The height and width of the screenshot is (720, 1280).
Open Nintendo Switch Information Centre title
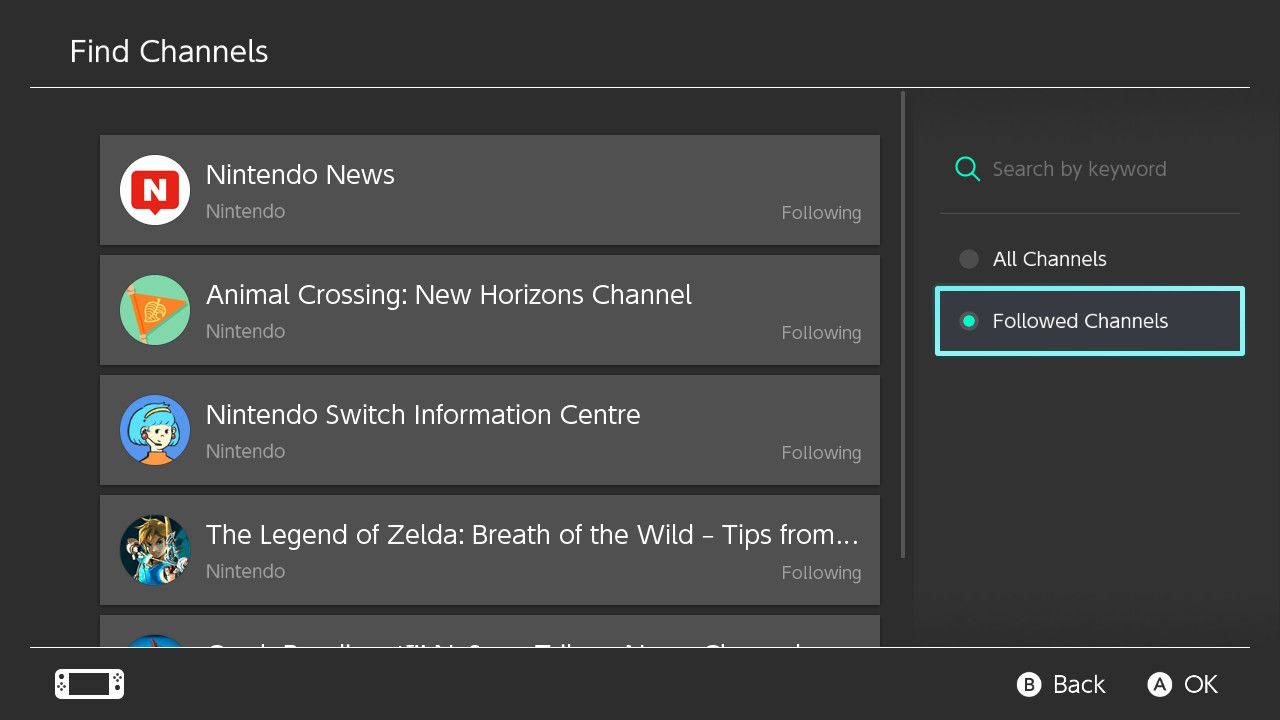pyautogui.click(x=423, y=415)
